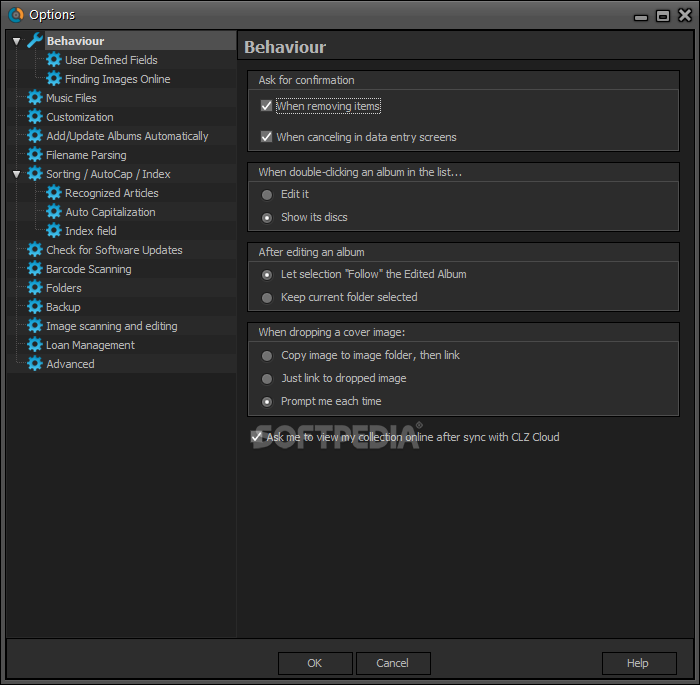This screenshot has width=700, height=685.
Task: Open Finding Images Online settings
Action: point(117,79)
